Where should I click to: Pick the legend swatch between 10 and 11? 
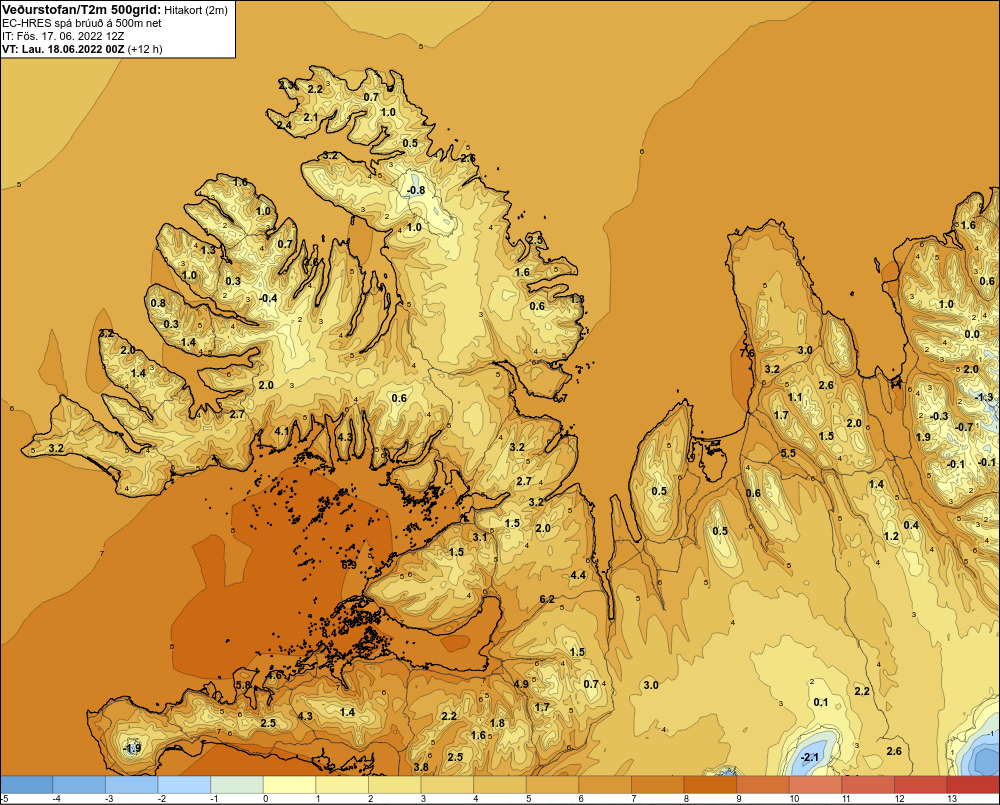(816, 785)
